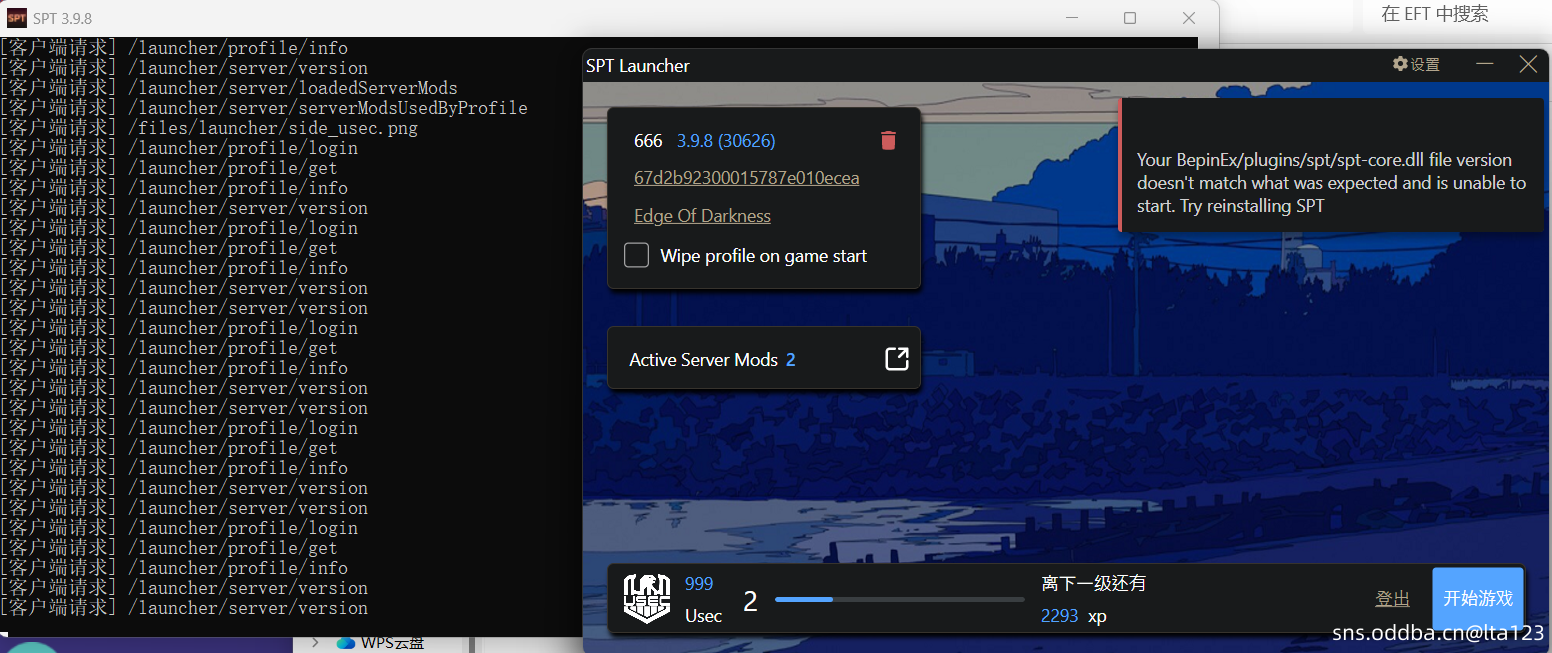
Task: Open the 设置 gear in SPT Launcher
Action: click(x=1416, y=65)
